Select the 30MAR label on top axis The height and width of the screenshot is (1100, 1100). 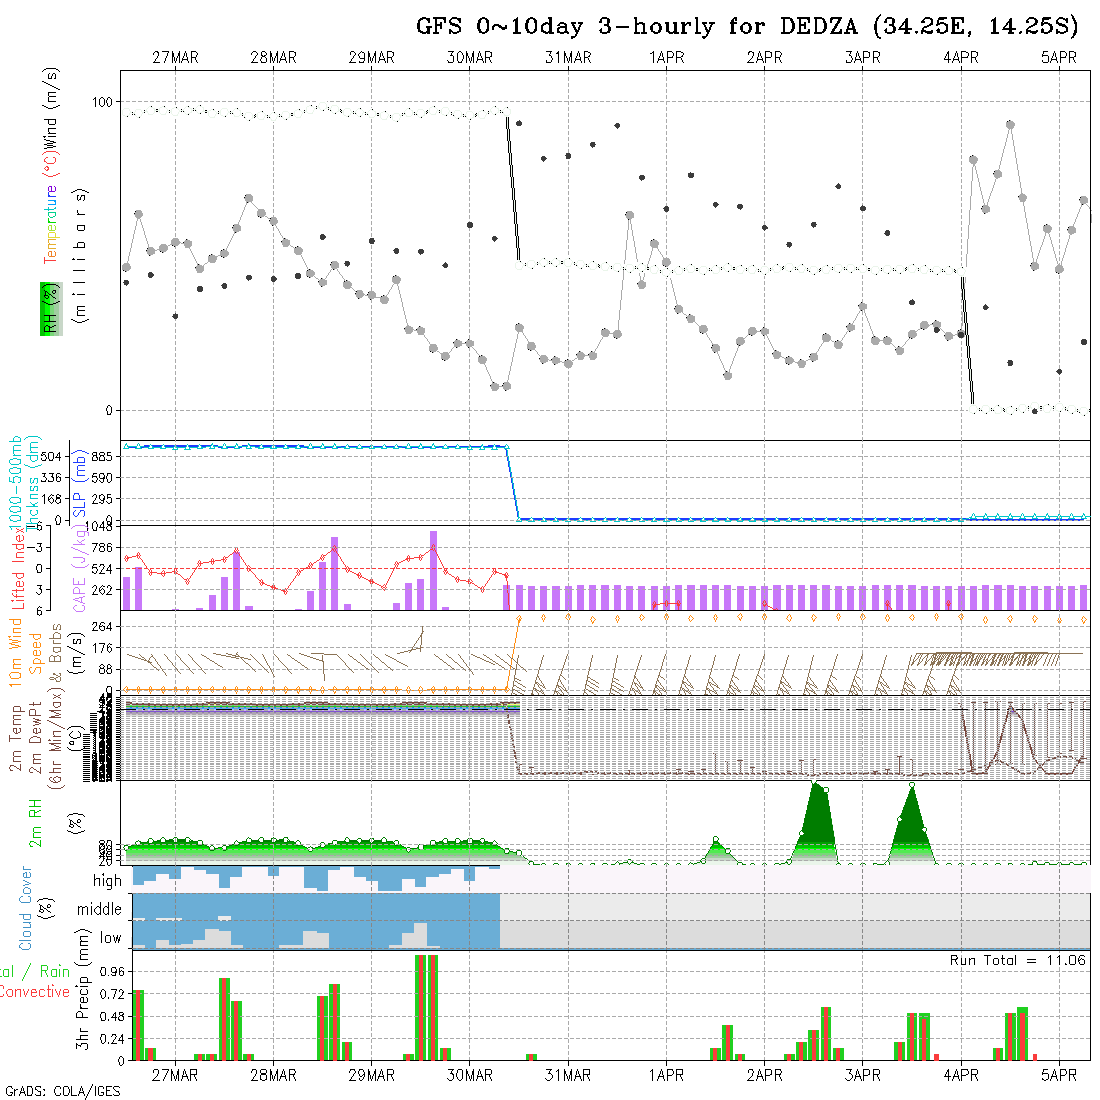[x=470, y=58]
